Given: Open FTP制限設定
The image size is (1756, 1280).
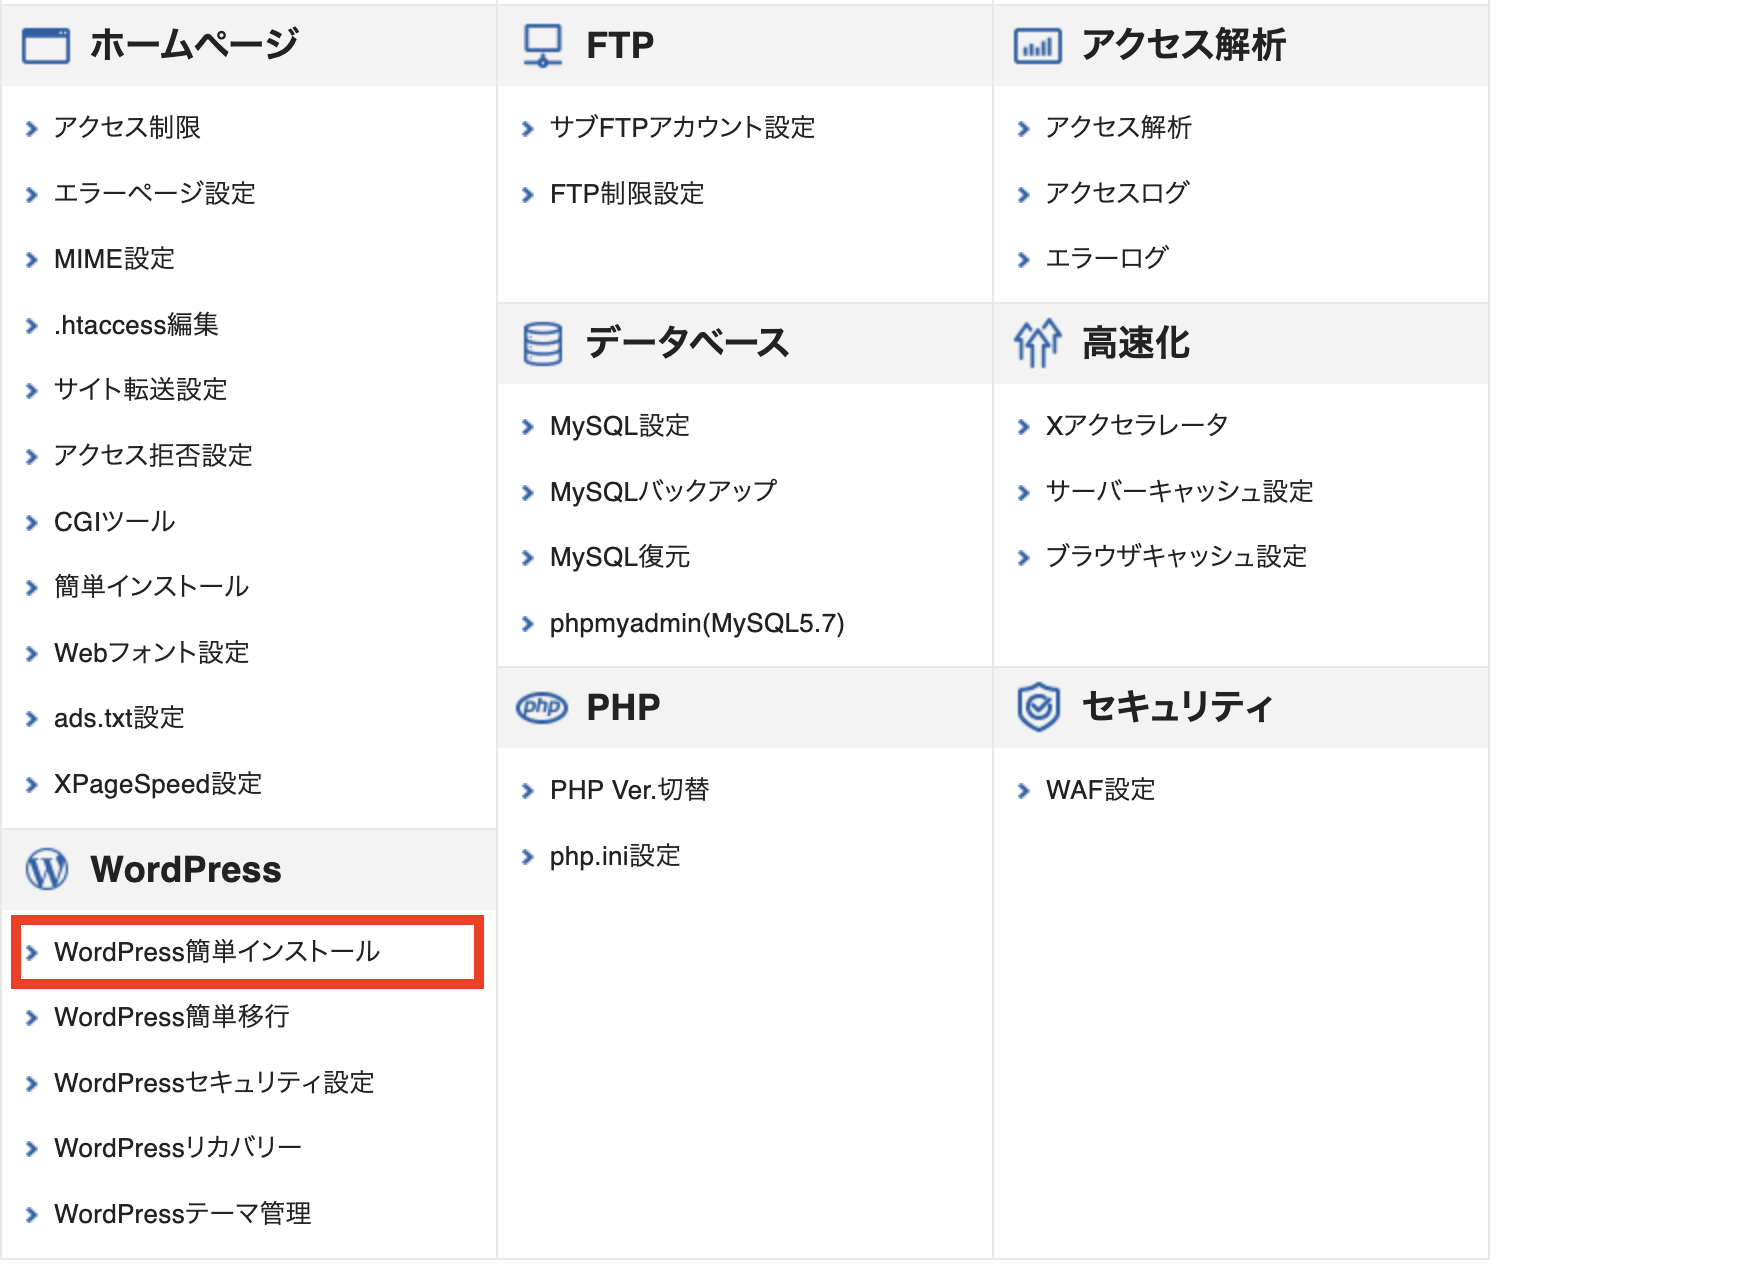Looking at the screenshot, I should click(x=627, y=194).
